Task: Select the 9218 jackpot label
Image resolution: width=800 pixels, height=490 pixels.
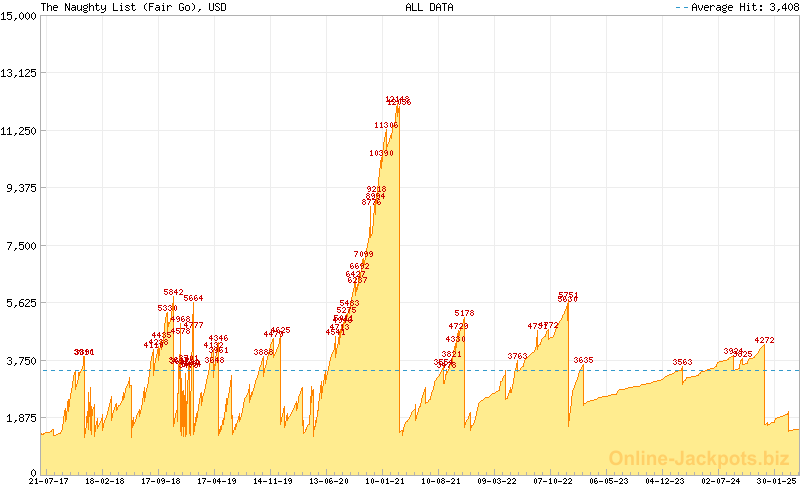Action: click(376, 189)
